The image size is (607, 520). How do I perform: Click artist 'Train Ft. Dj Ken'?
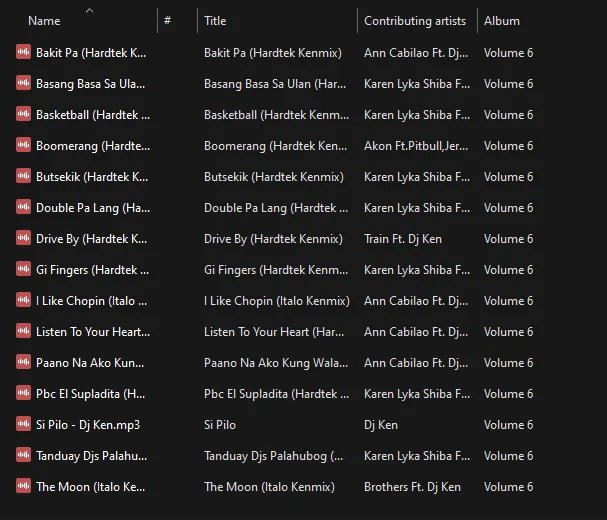tap(403, 239)
